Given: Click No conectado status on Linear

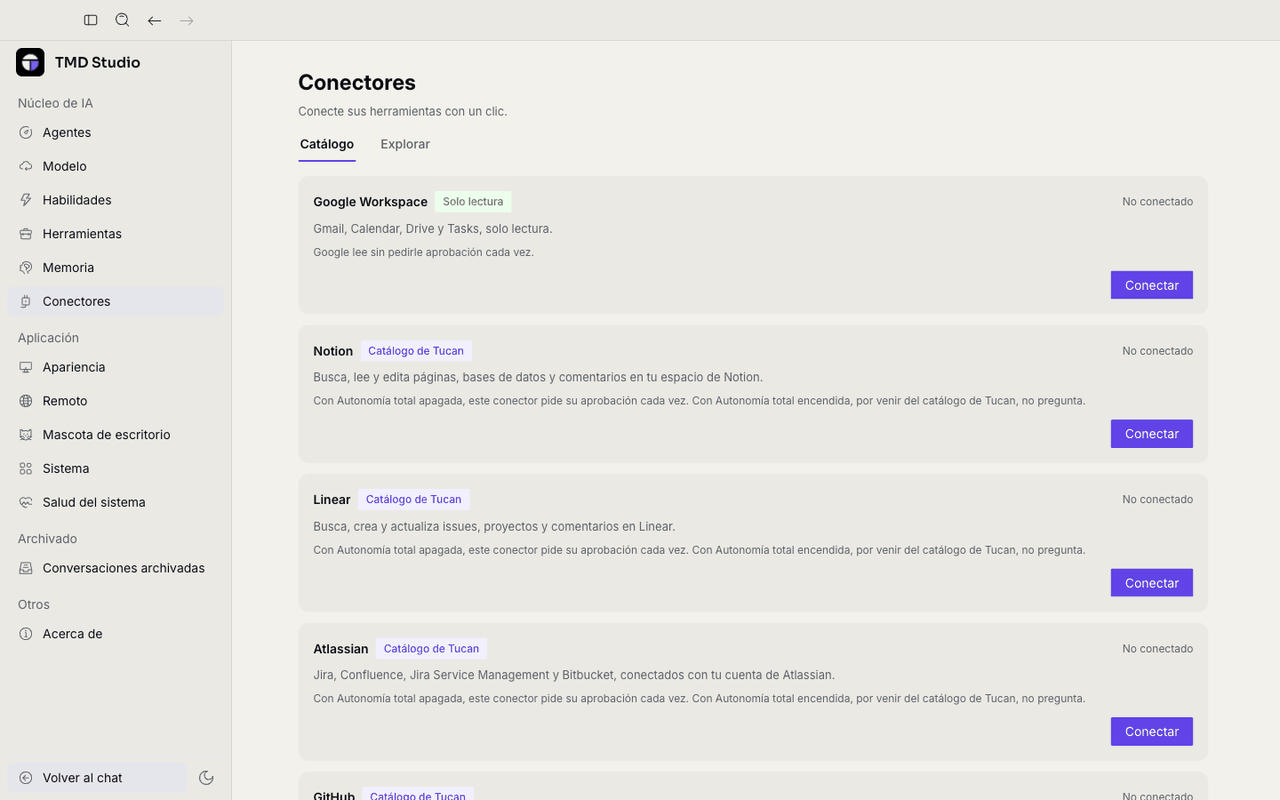Looking at the screenshot, I should [1157, 499].
